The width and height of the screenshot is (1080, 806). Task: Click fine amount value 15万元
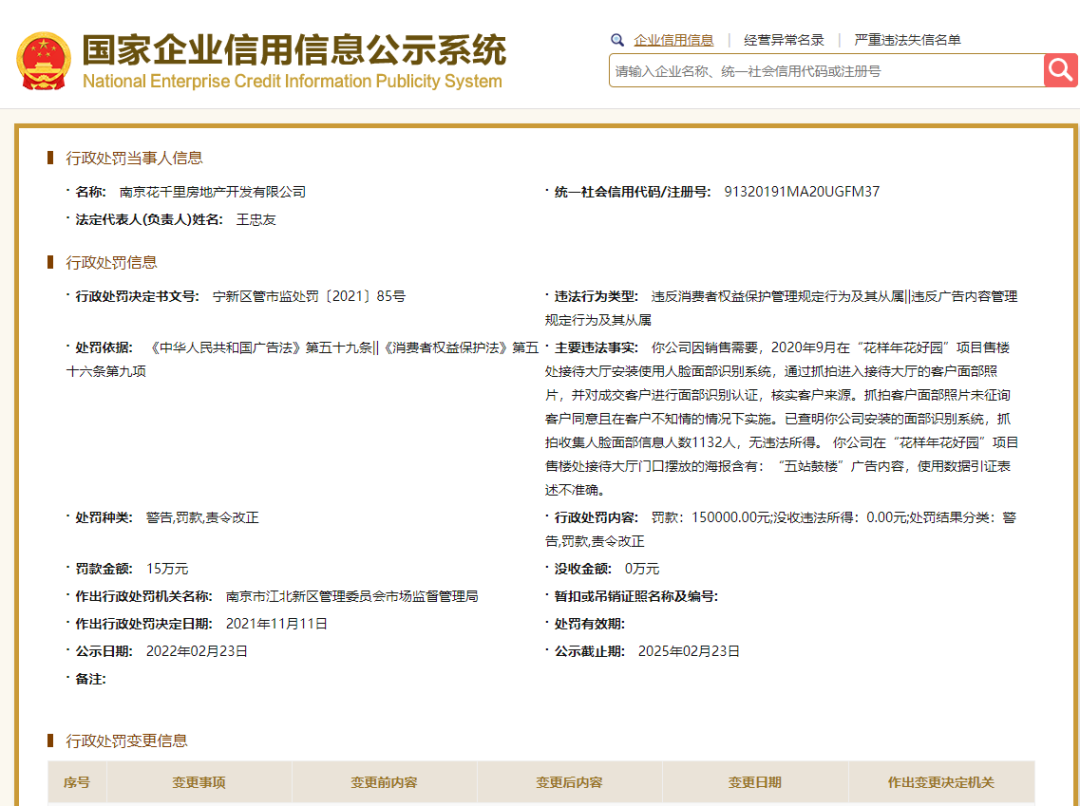pos(167,568)
